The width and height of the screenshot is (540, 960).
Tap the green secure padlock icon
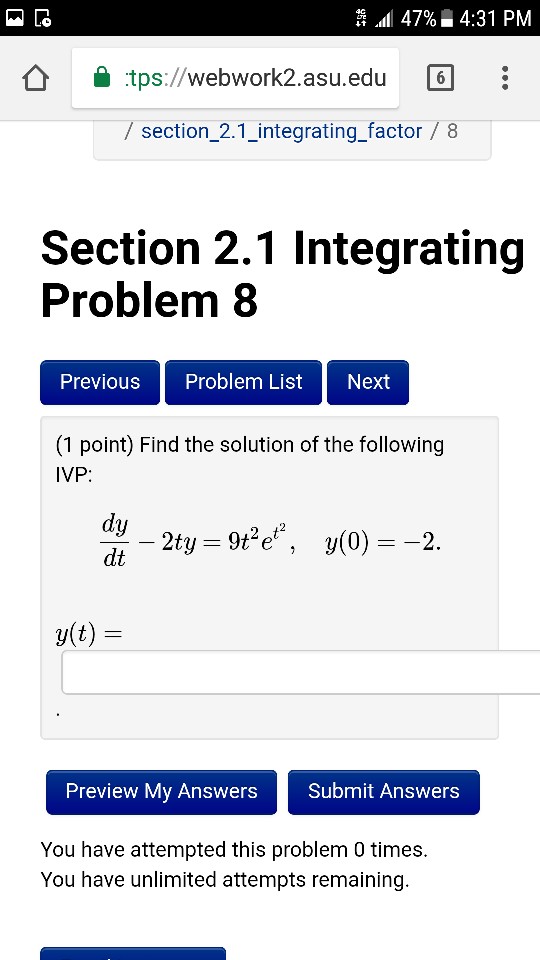[102, 78]
